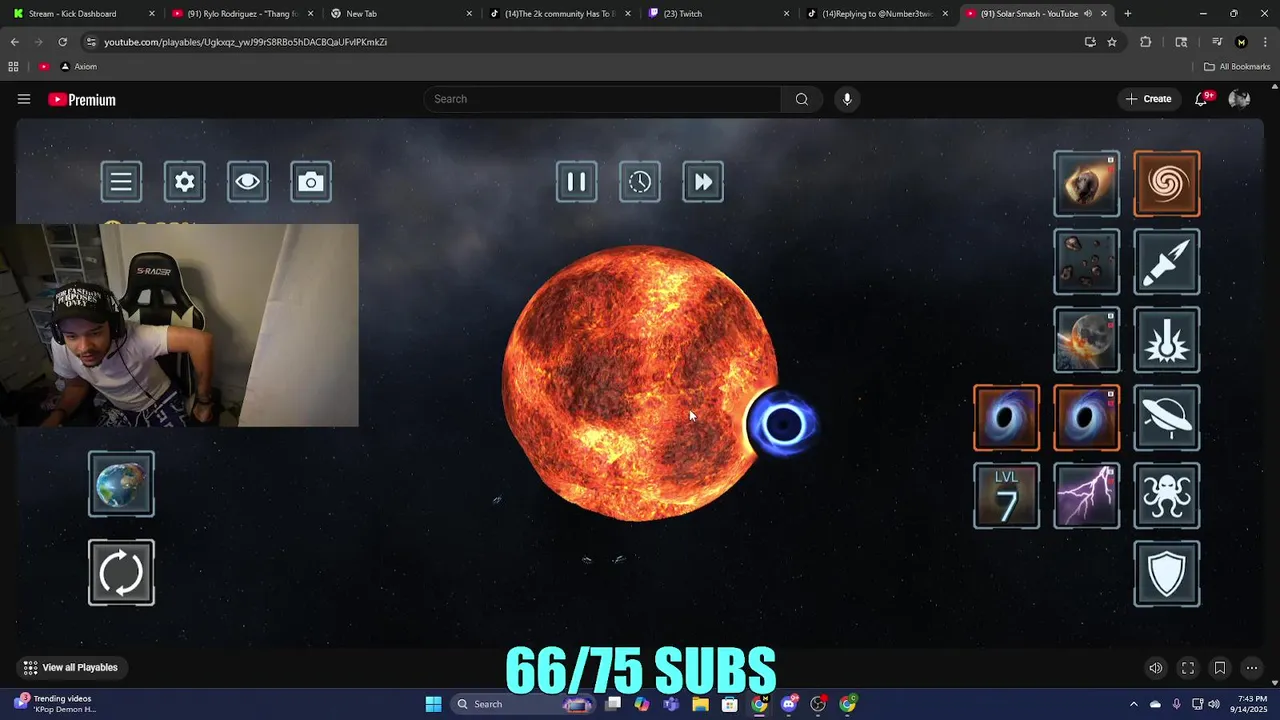Viewport: 1280px width, 720px height.
Task: Open All Bookmarks folder
Action: click(1237, 67)
